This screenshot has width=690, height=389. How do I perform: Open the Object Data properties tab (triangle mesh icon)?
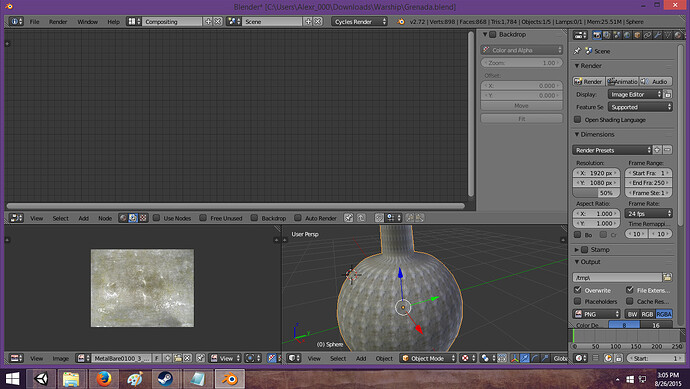(668, 35)
